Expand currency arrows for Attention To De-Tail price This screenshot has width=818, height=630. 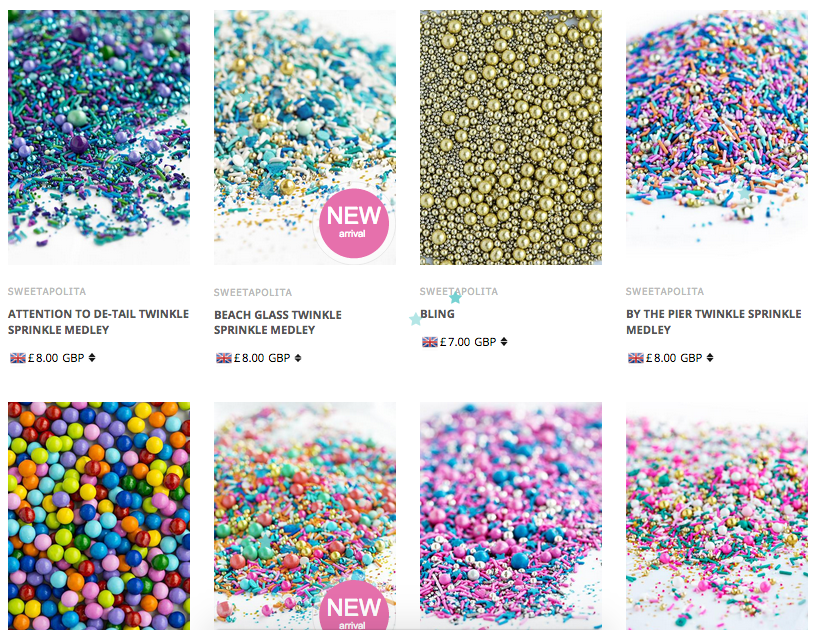tap(92, 358)
